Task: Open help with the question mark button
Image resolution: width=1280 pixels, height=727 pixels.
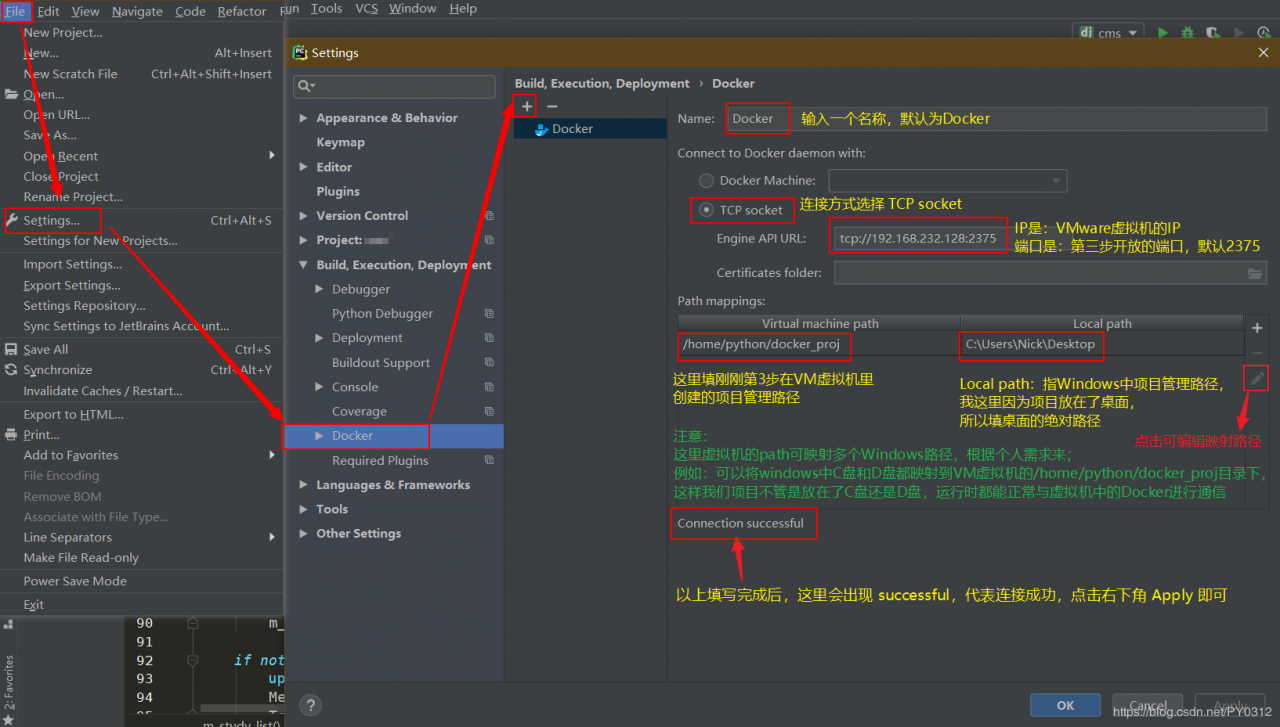Action: [x=311, y=705]
